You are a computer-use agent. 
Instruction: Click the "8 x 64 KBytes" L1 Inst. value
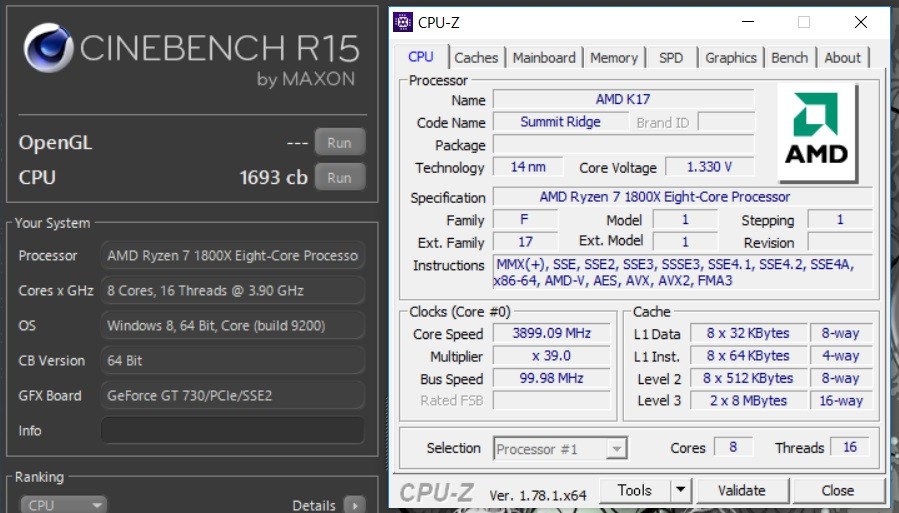pyautogui.click(x=748, y=355)
